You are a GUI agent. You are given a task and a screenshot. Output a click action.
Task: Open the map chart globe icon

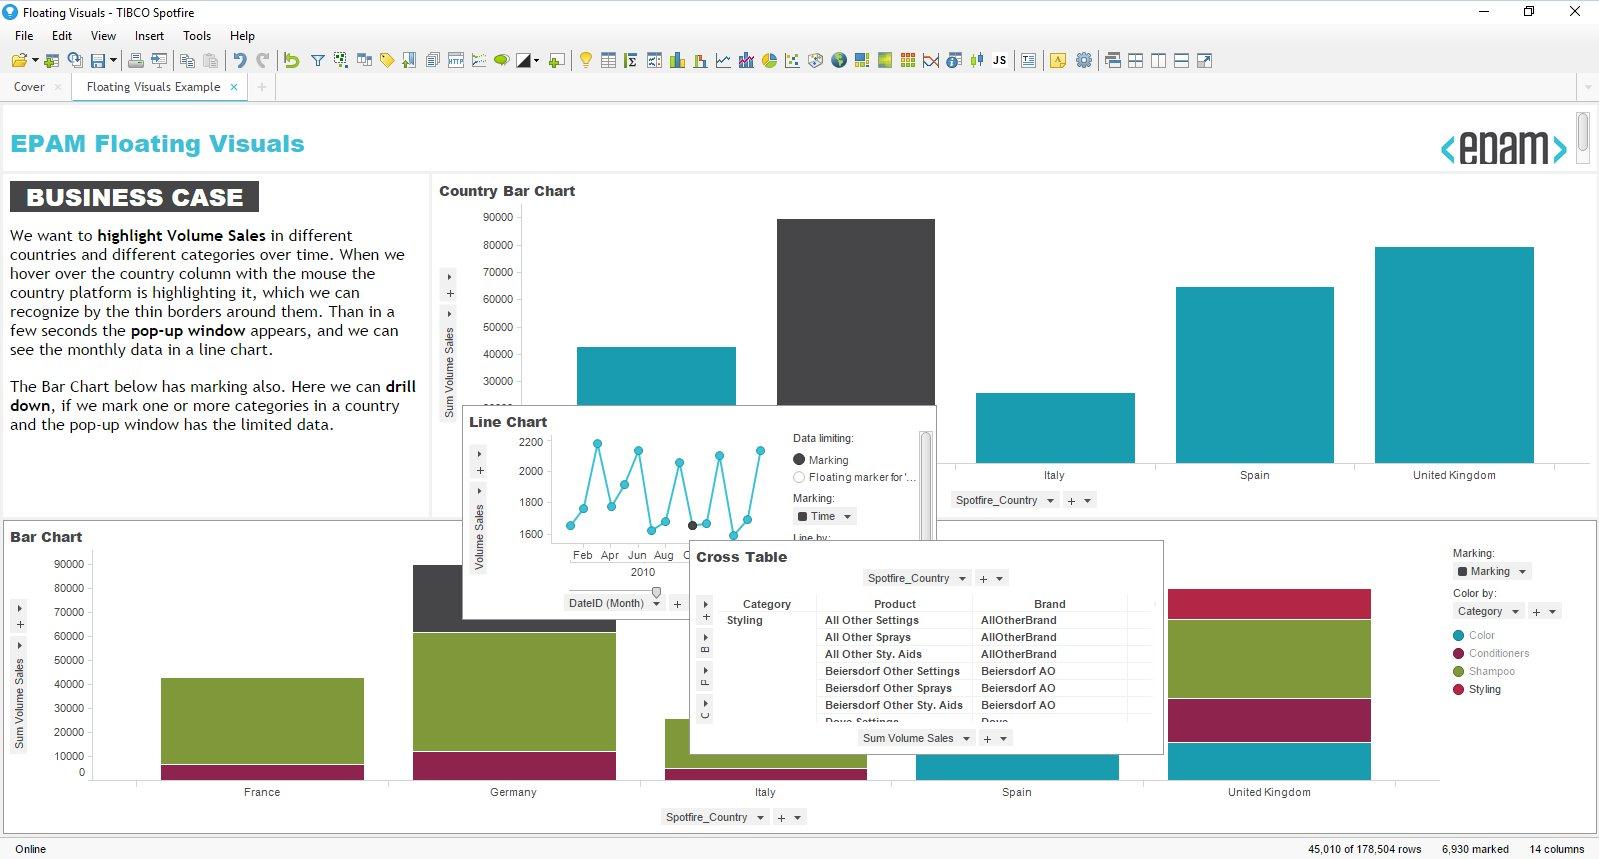838,60
